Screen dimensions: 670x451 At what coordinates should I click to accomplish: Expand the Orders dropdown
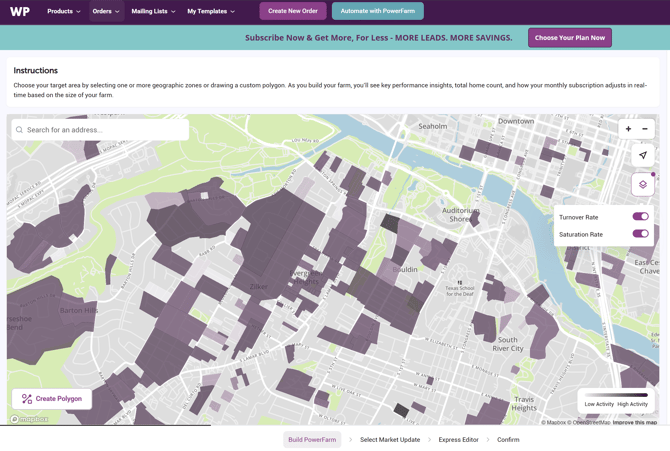[106, 12]
